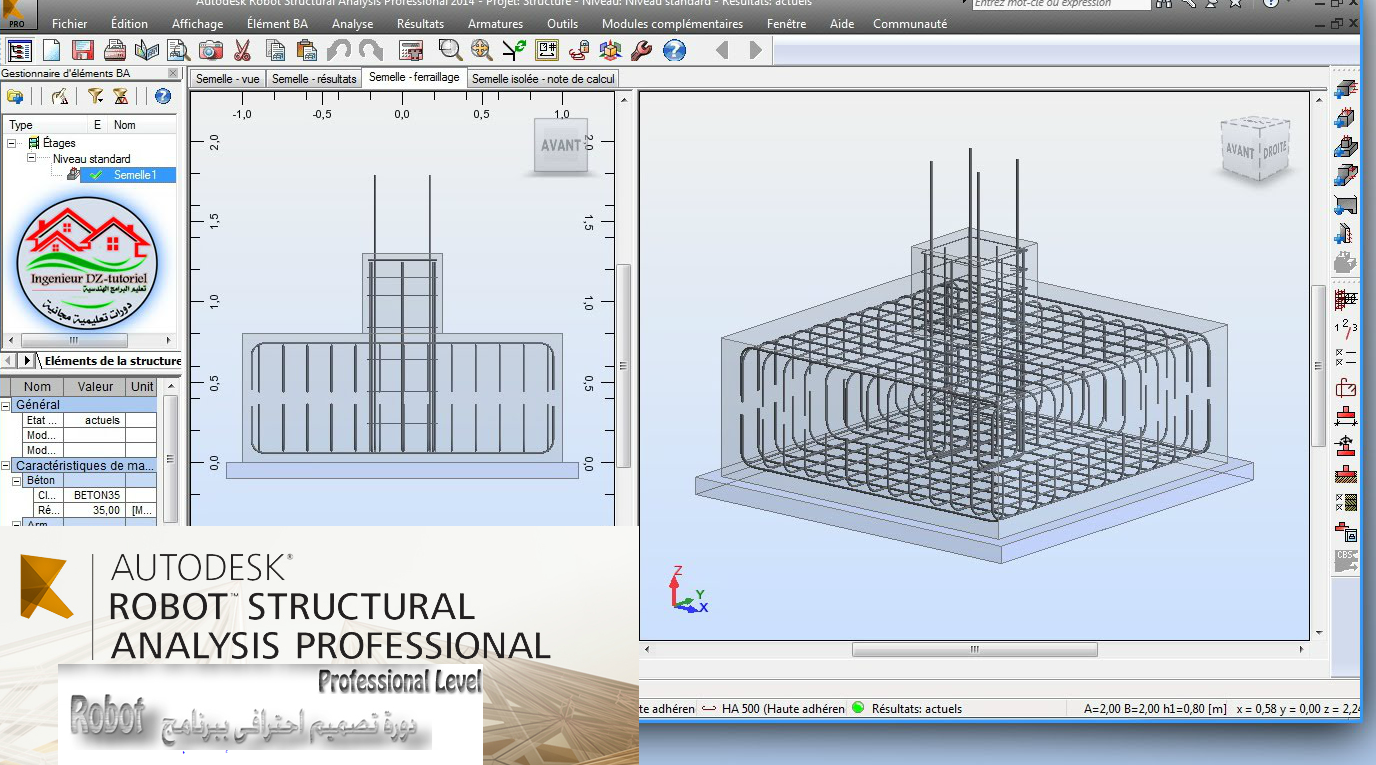Image resolution: width=1376 pixels, height=765 pixels.
Task: Click the printer icon in the toolbar
Action: pyautogui.click(x=115, y=50)
